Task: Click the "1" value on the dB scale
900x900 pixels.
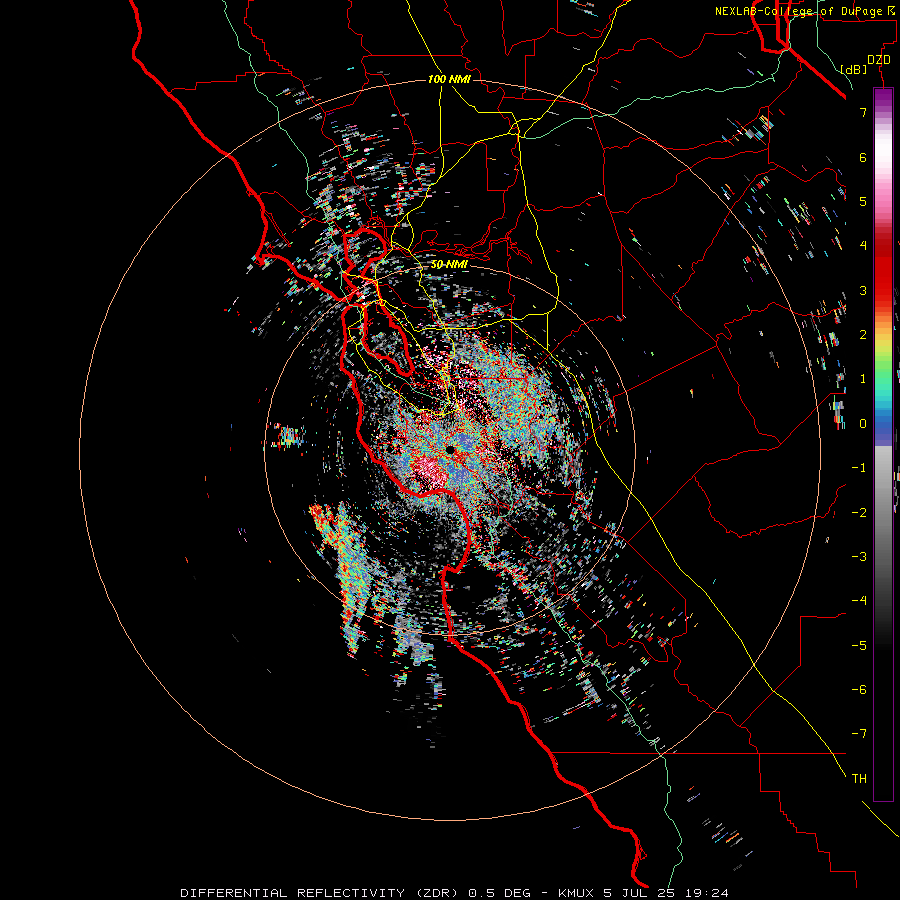Action: pyautogui.click(x=863, y=379)
